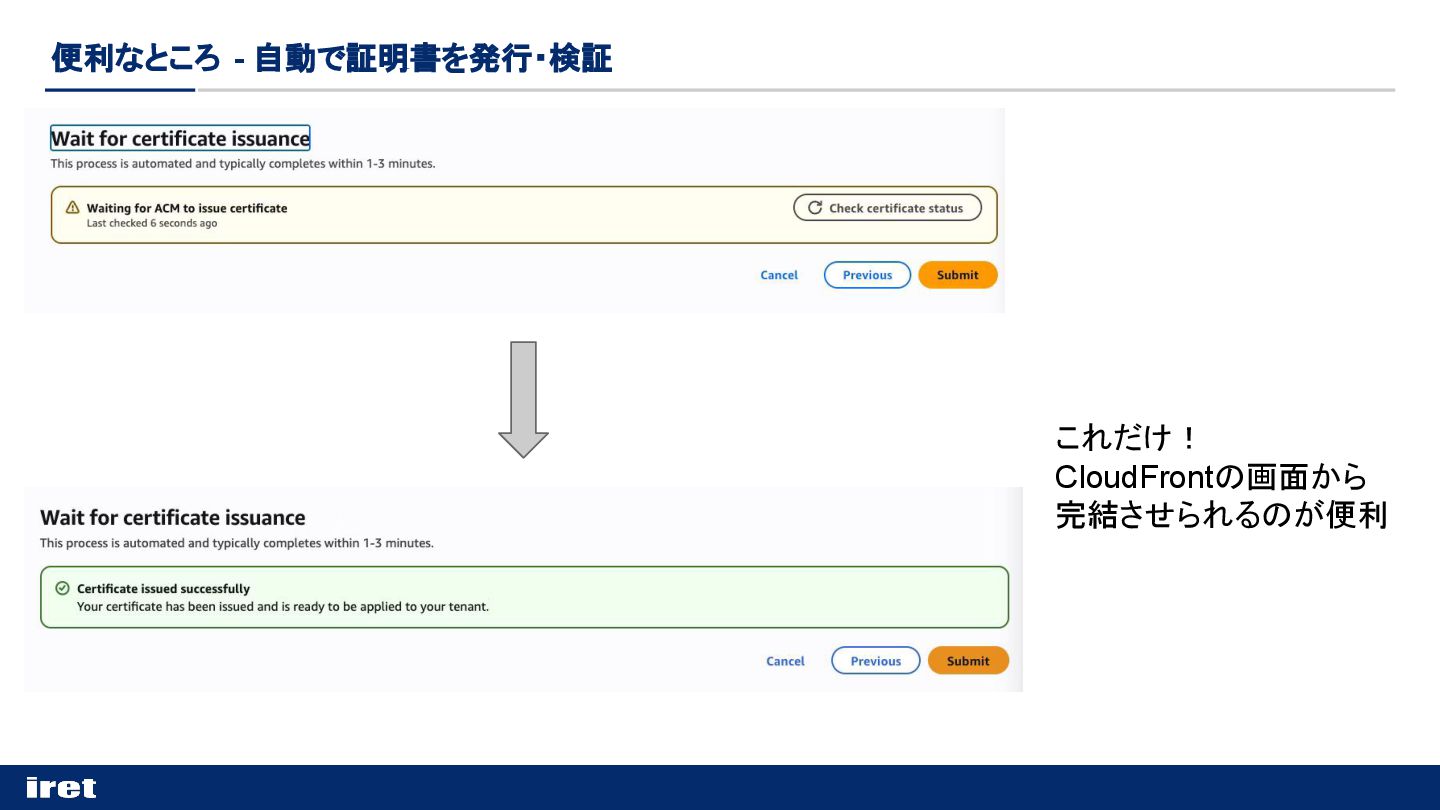Click 'CloudFrontの画面から' text line
Viewport: 1440px width, 810px height.
pyautogui.click(x=1211, y=476)
